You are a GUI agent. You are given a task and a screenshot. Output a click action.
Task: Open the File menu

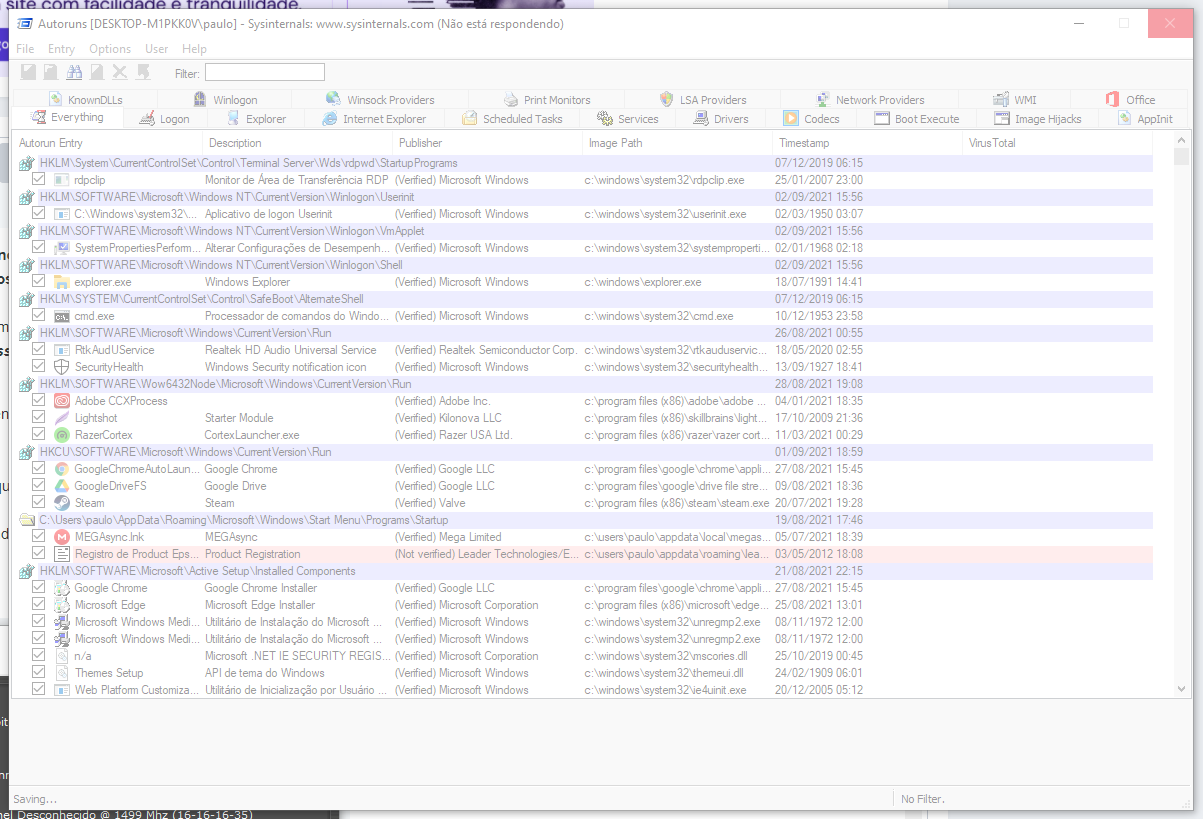pyautogui.click(x=25, y=48)
